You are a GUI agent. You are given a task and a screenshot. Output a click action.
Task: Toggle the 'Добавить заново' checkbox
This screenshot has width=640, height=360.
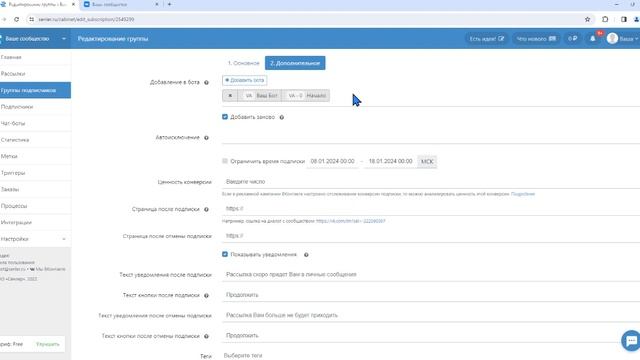pos(225,117)
